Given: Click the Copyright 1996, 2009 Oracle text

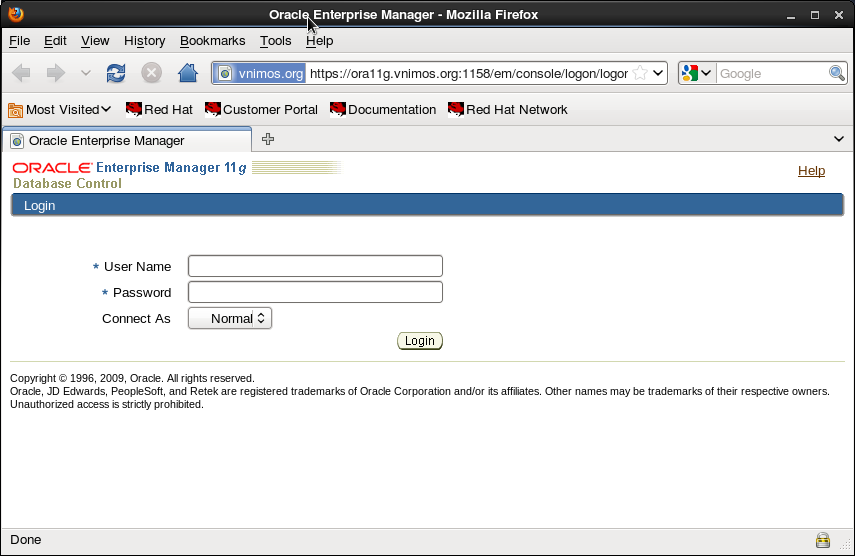Looking at the screenshot, I should (132, 378).
